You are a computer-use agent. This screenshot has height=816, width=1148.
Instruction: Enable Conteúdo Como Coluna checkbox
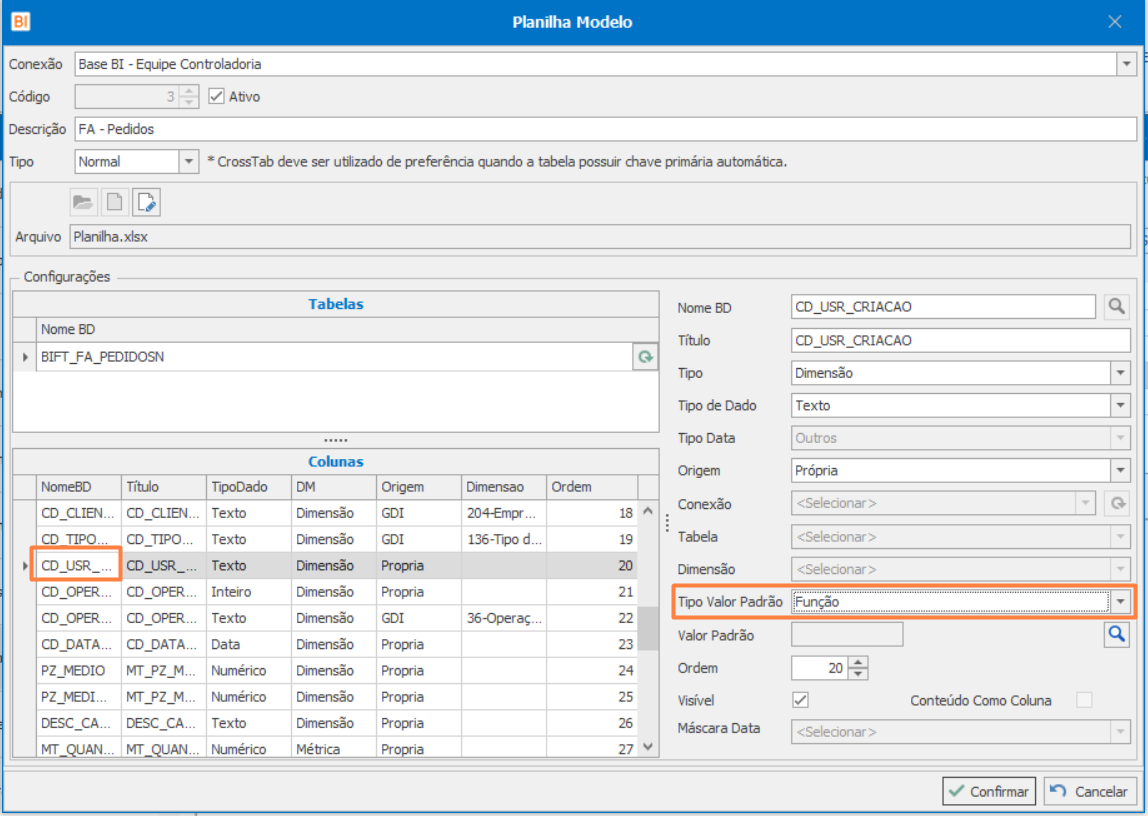tap(1084, 700)
